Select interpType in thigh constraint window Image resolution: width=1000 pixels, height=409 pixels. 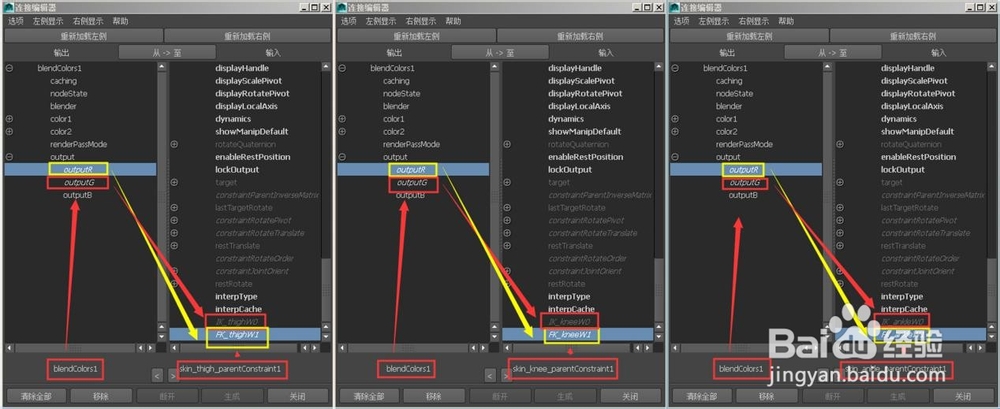(x=237, y=297)
